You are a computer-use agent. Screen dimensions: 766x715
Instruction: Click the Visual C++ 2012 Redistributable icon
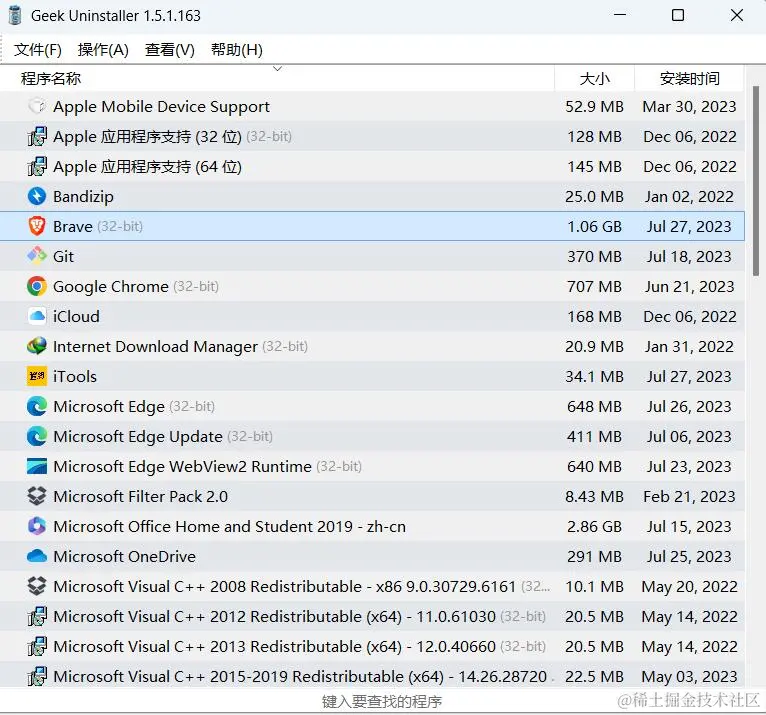[x=37, y=616]
